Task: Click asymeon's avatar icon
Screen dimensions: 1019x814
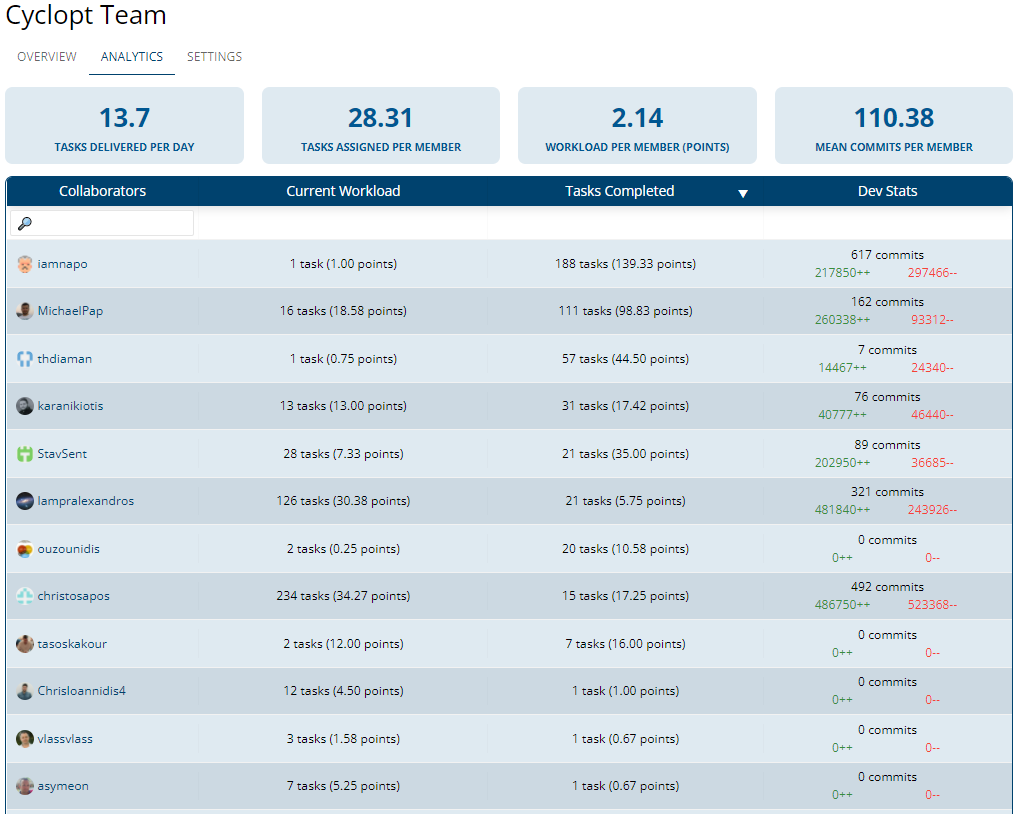Action: [25, 785]
